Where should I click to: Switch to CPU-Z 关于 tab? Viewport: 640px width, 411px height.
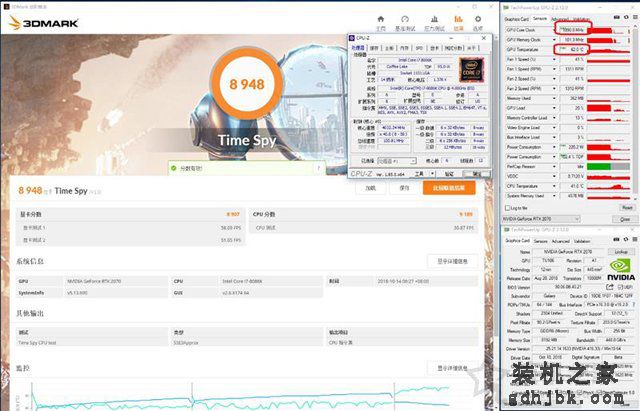pos(471,48)
